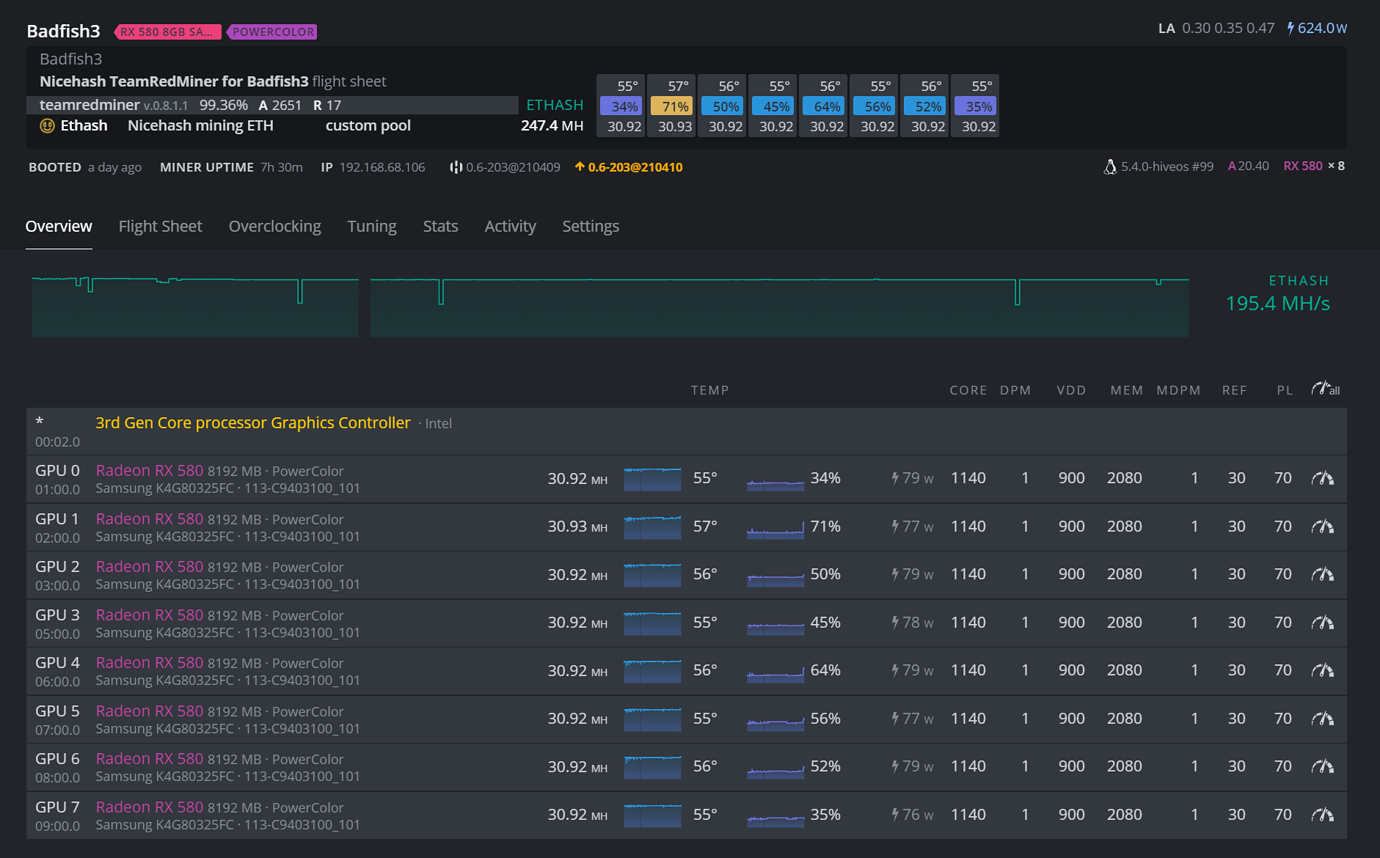Click the lightning icon beside 624.0 w
Image resolution: width=1380 pixels, height=858 pixels.
coord(1290,28)
